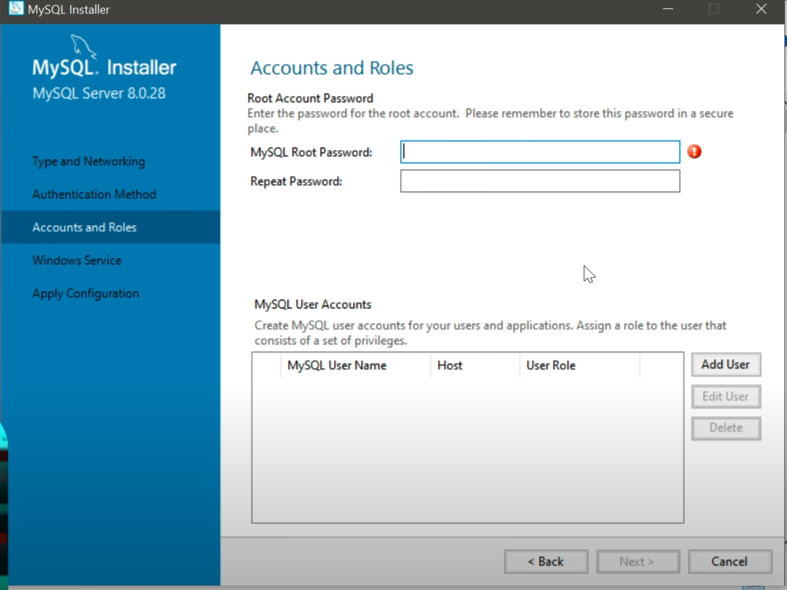Focus the Repeat Password field
This screenshot has height=590, width=787.
point(540,181)
